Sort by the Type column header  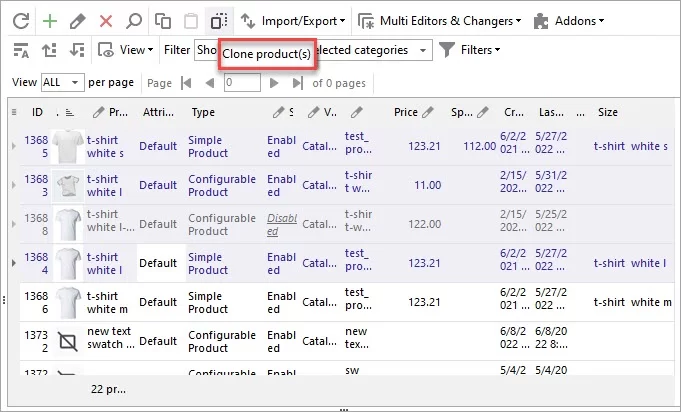tap(203, 112)
